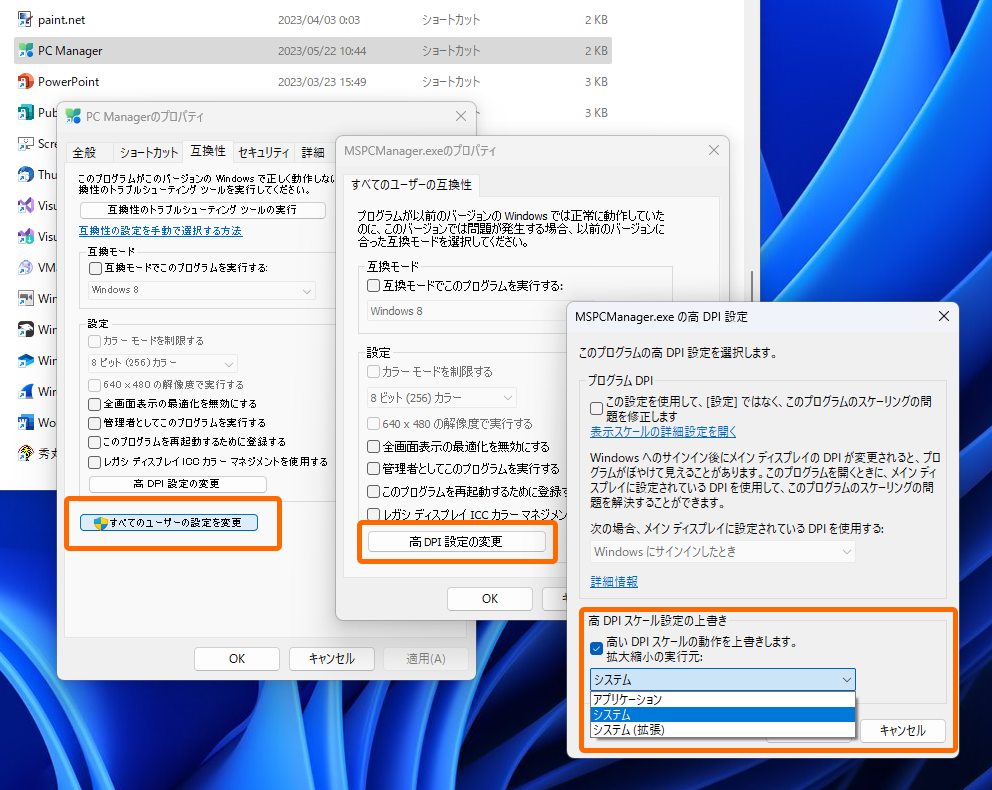Screen dimensions: 992x790
Task: Open 互換性の設定を手動で選択する方法 link
Action: point(160,231)
